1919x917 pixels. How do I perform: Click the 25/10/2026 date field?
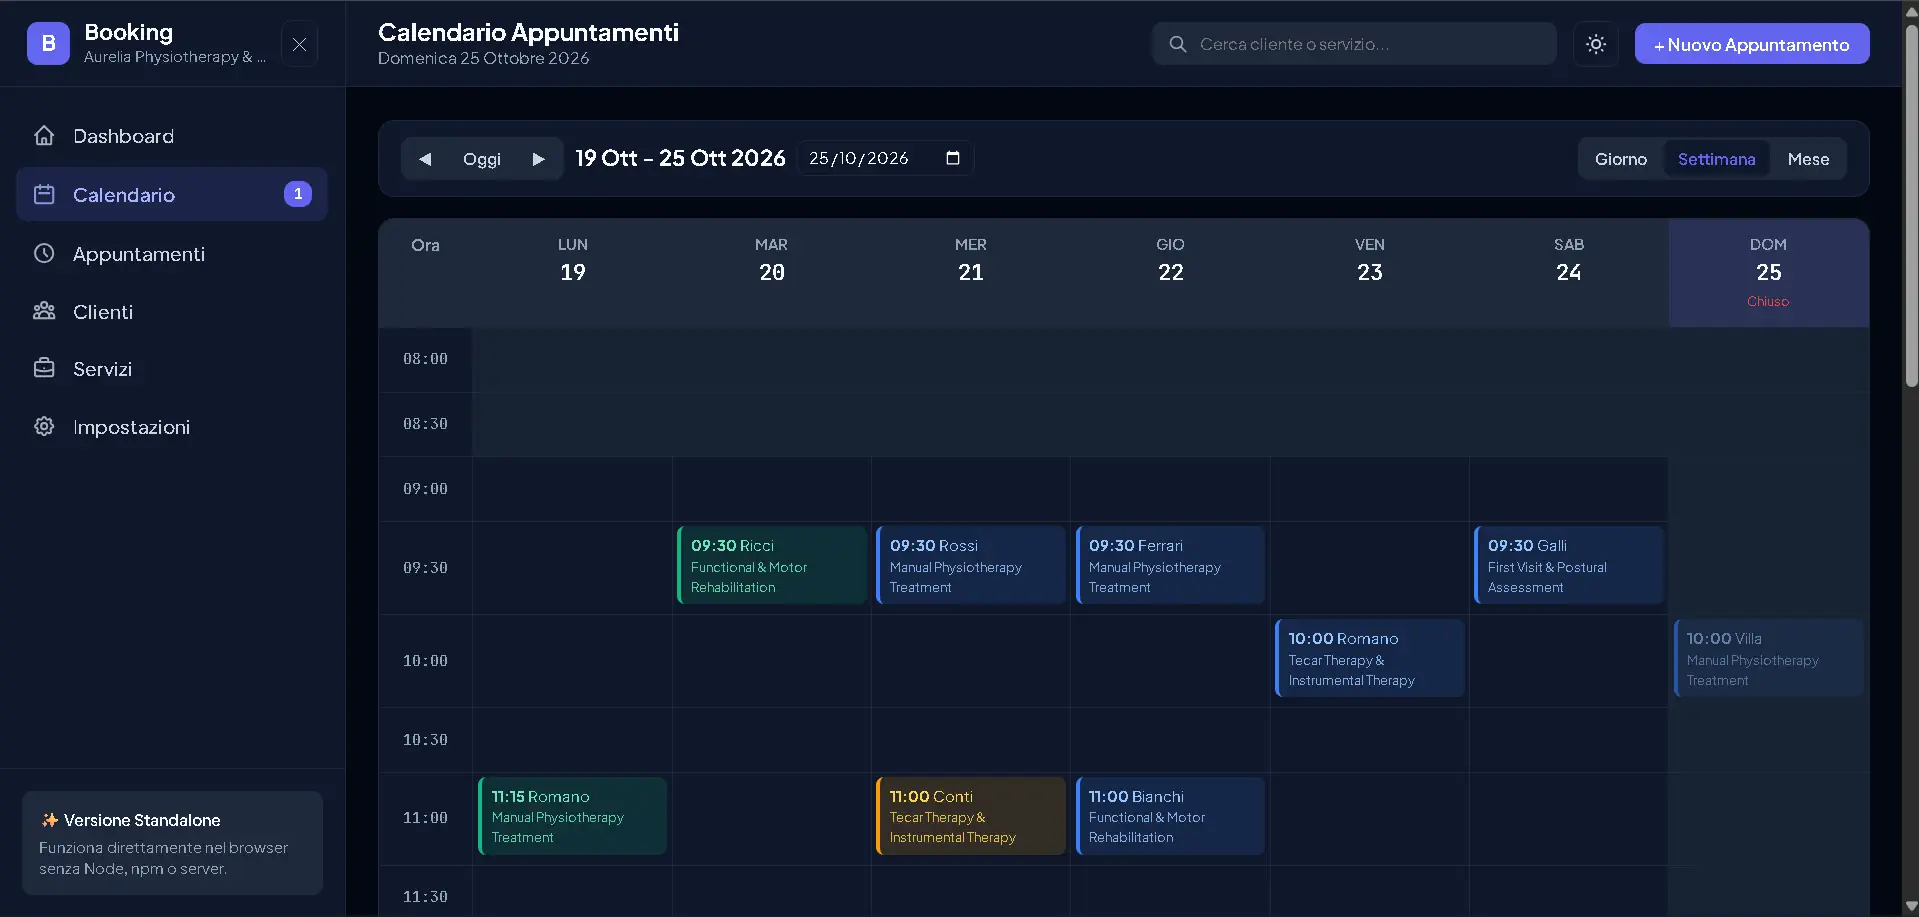coord(885,158)
